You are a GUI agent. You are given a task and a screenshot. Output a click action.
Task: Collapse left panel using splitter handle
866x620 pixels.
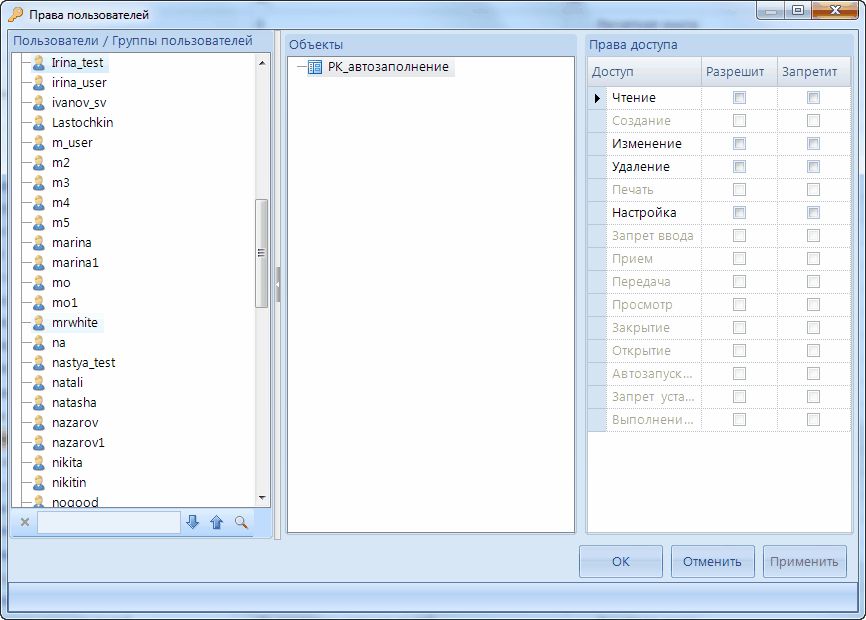(278, 284)
